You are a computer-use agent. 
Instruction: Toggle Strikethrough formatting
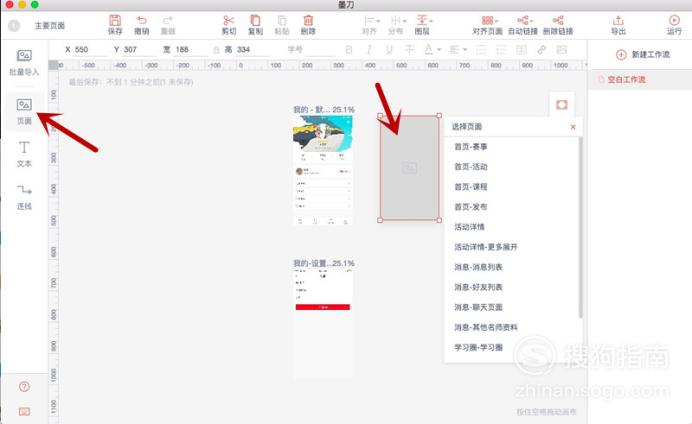410,50
